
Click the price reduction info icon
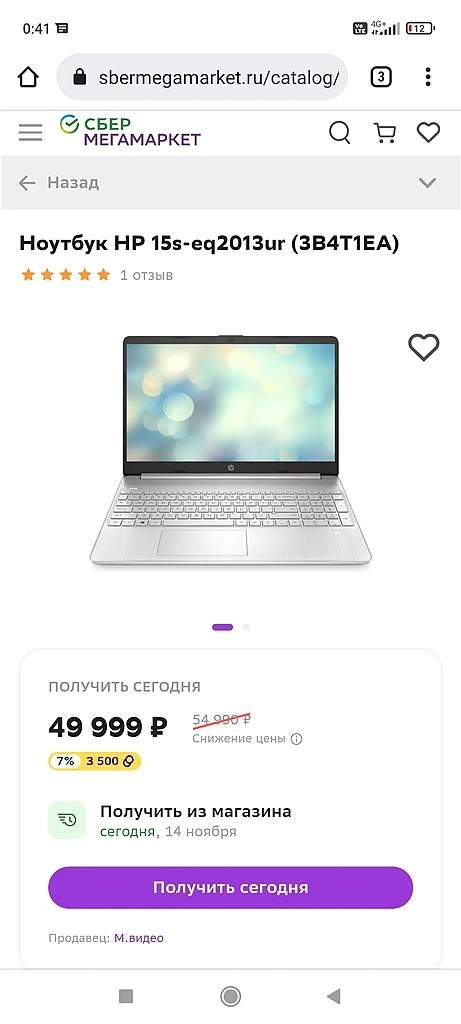pos(296,739)
